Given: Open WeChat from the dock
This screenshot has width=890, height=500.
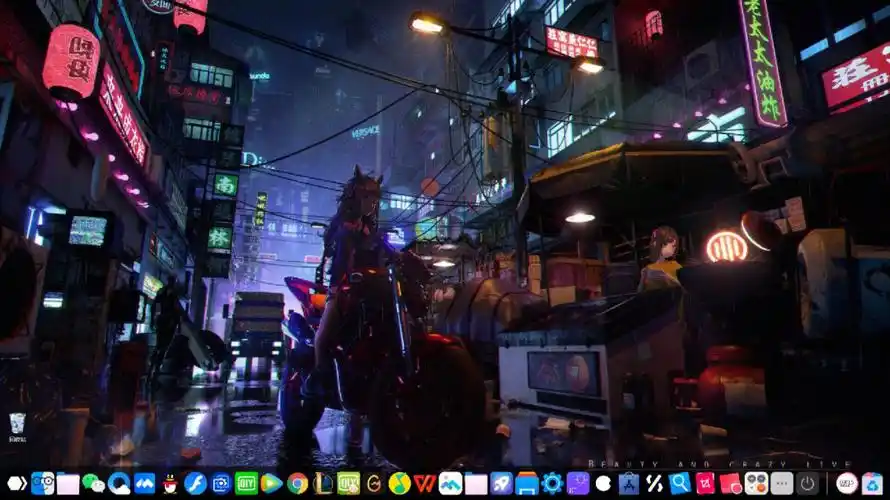Looking at the screenshot, I should pos(93,483).
